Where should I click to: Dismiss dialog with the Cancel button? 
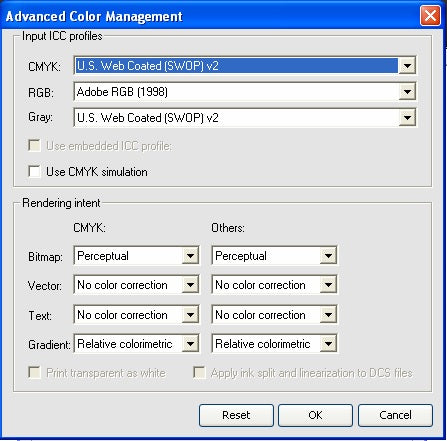tap(395, 415)
